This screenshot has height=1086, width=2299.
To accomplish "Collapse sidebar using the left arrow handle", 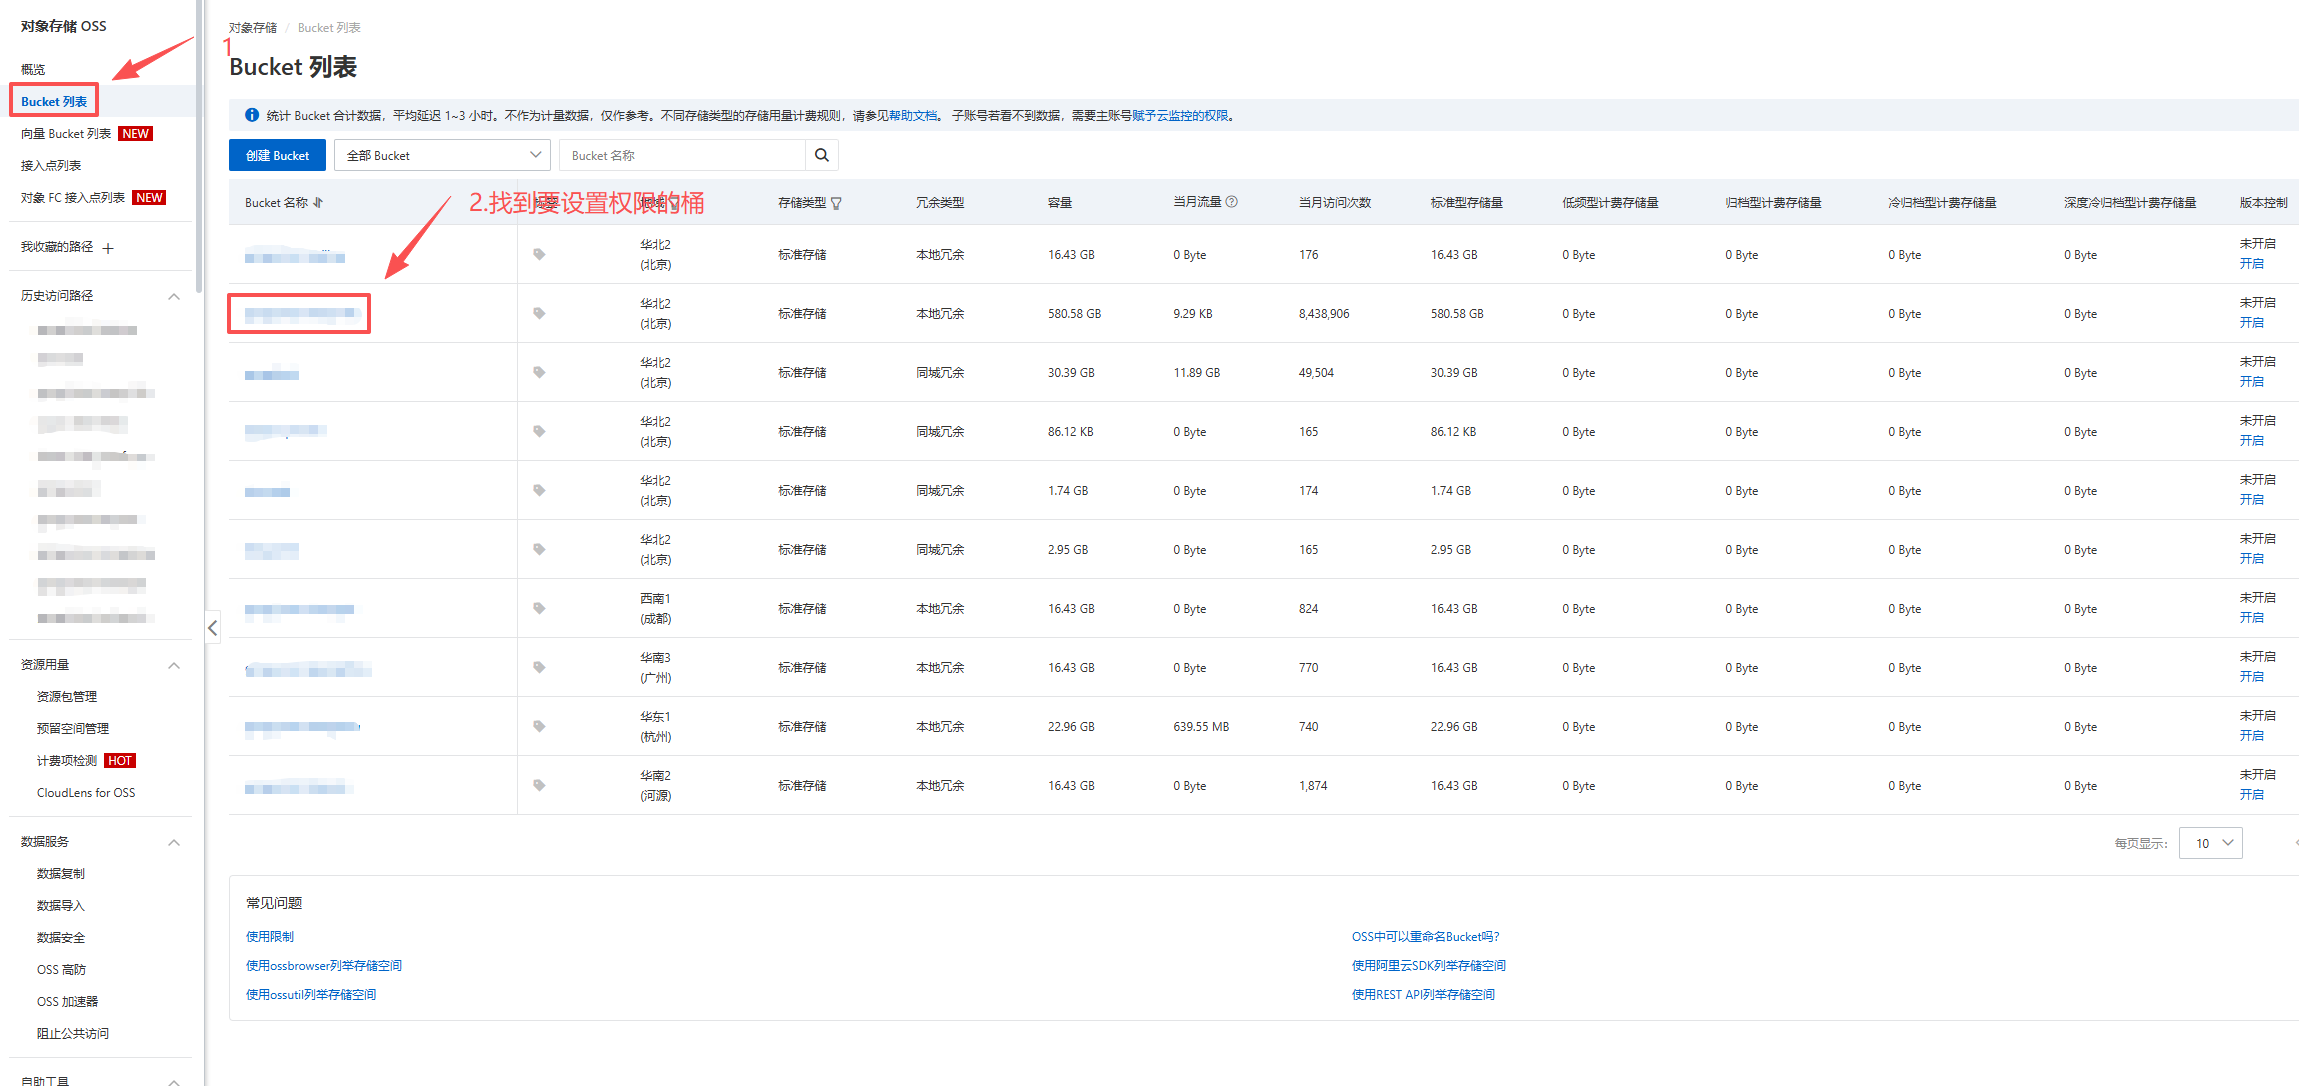I will click(x=212, y=628).
